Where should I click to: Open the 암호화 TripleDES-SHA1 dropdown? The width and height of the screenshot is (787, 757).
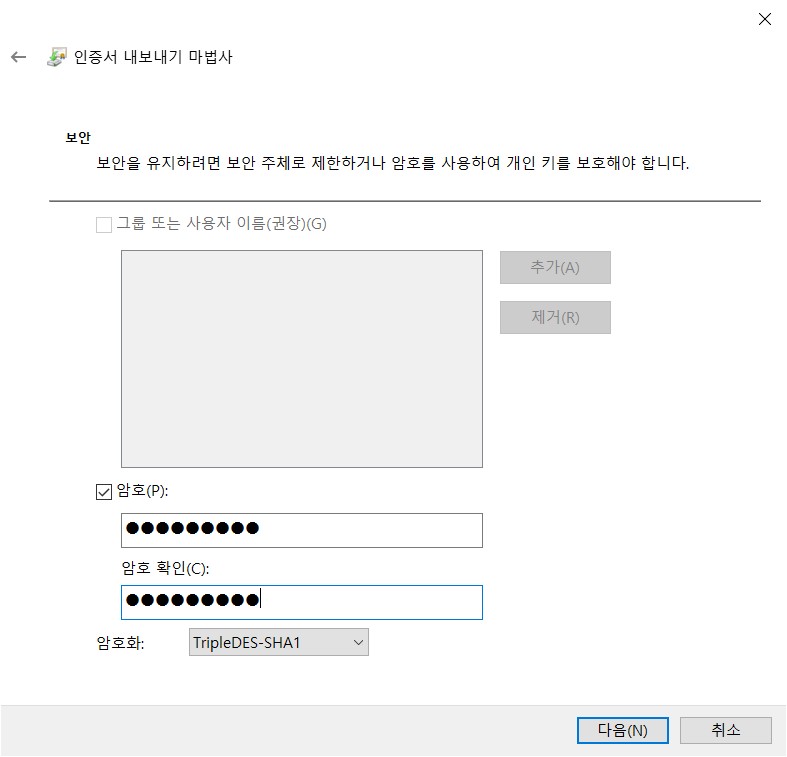[279, 642]
